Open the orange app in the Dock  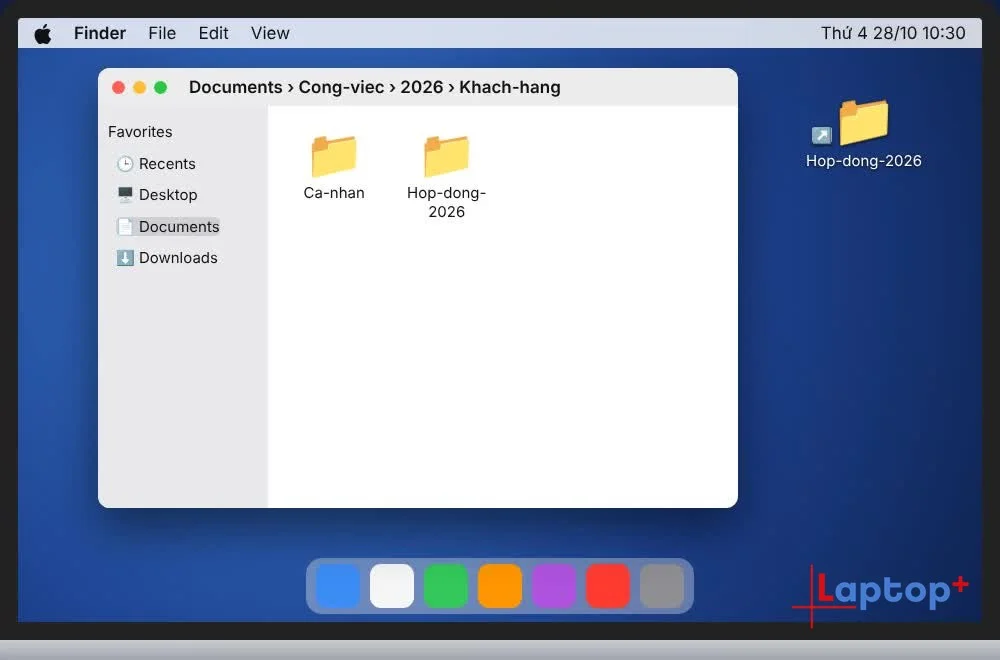coord(500,586)
